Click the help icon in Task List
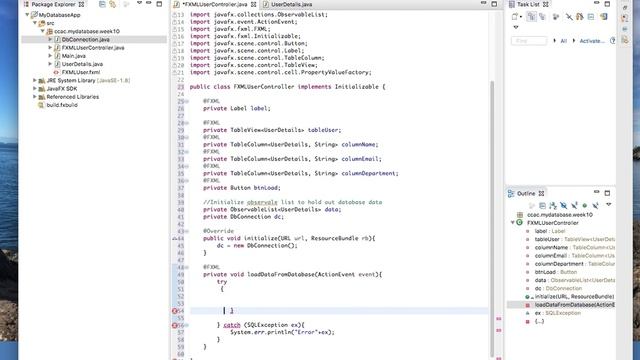This screenshot has height=360, width=640. click(612, 41)
